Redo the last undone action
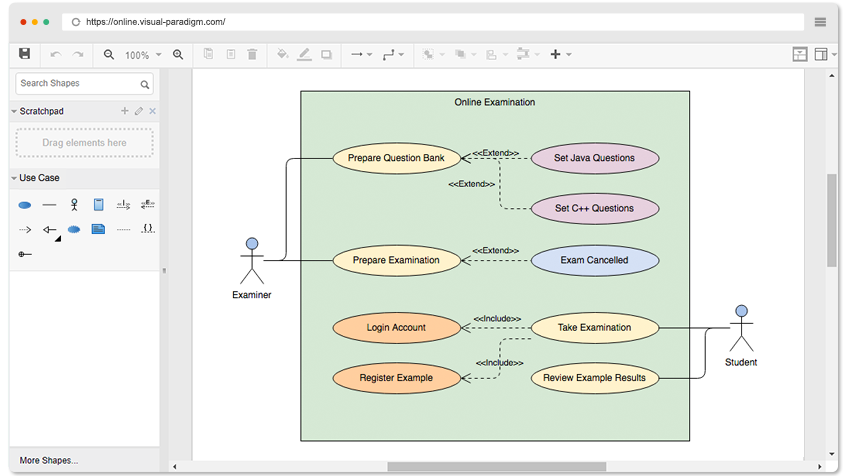The image size is (848, 476). coord(78,55)
